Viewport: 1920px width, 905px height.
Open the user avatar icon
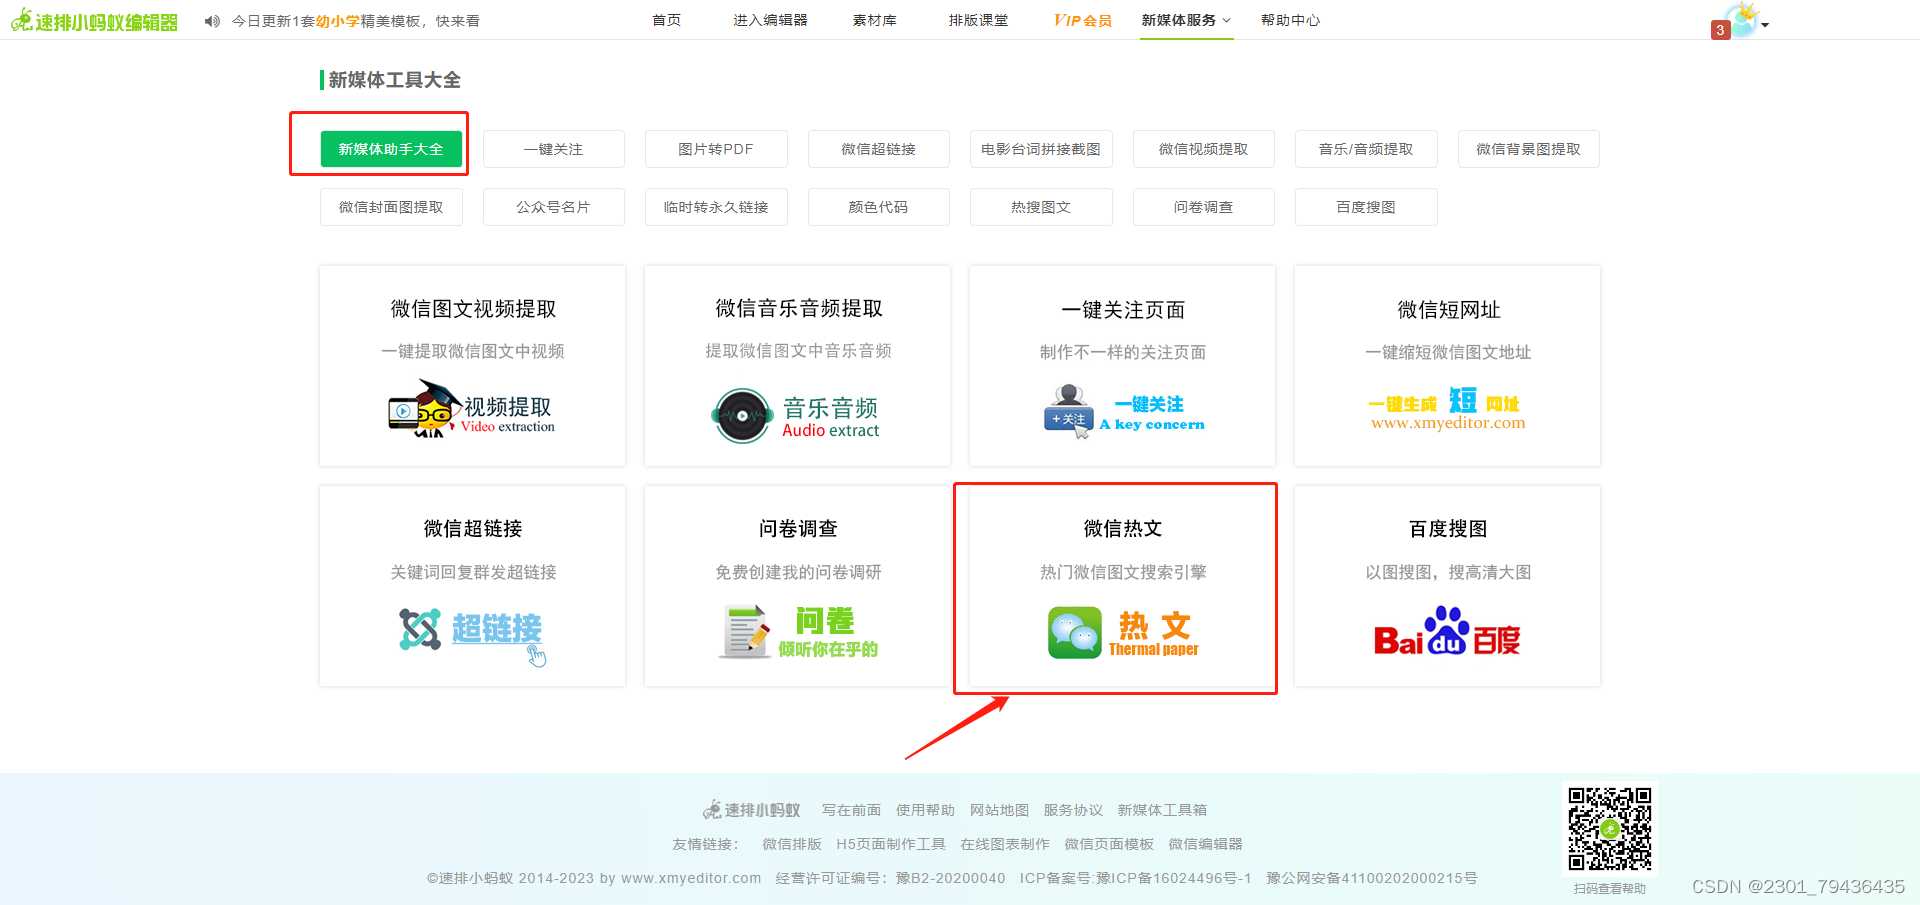pos(1743,21)
